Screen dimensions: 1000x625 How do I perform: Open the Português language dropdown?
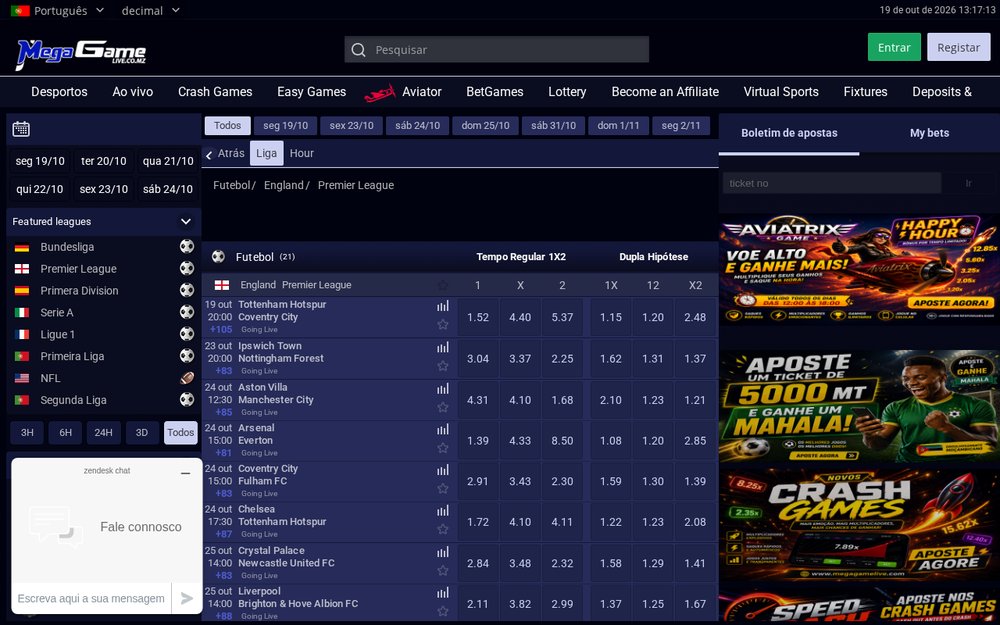[x=57, y=10]
